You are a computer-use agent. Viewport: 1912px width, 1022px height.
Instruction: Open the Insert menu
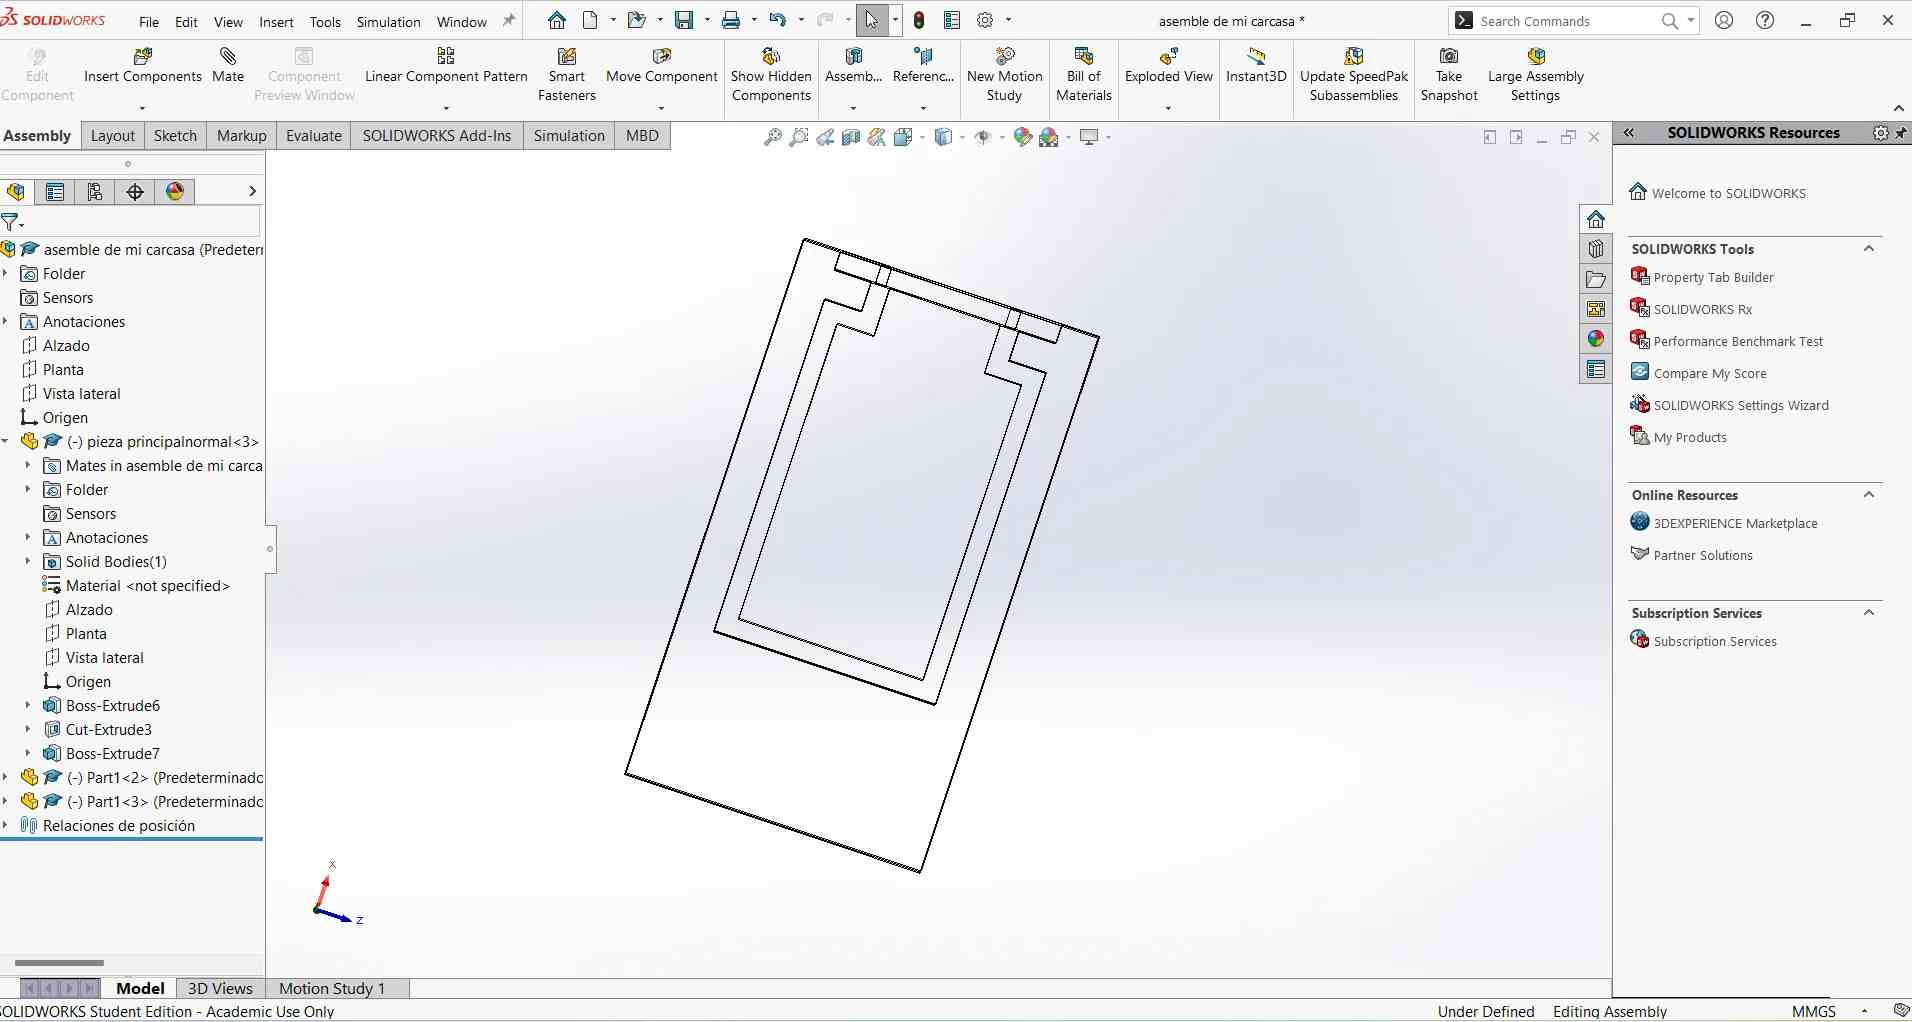(276, 22)
